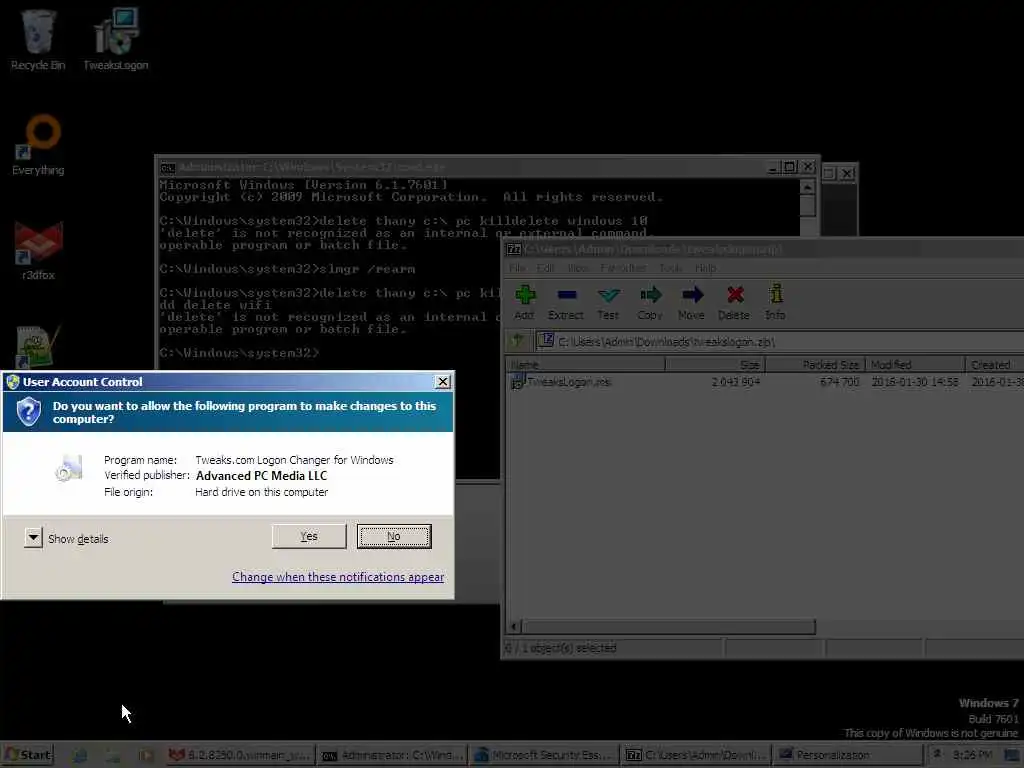Open the Start menu
Image resolution: width=1024 pixels, height=768 pixels.
point(27,755)
